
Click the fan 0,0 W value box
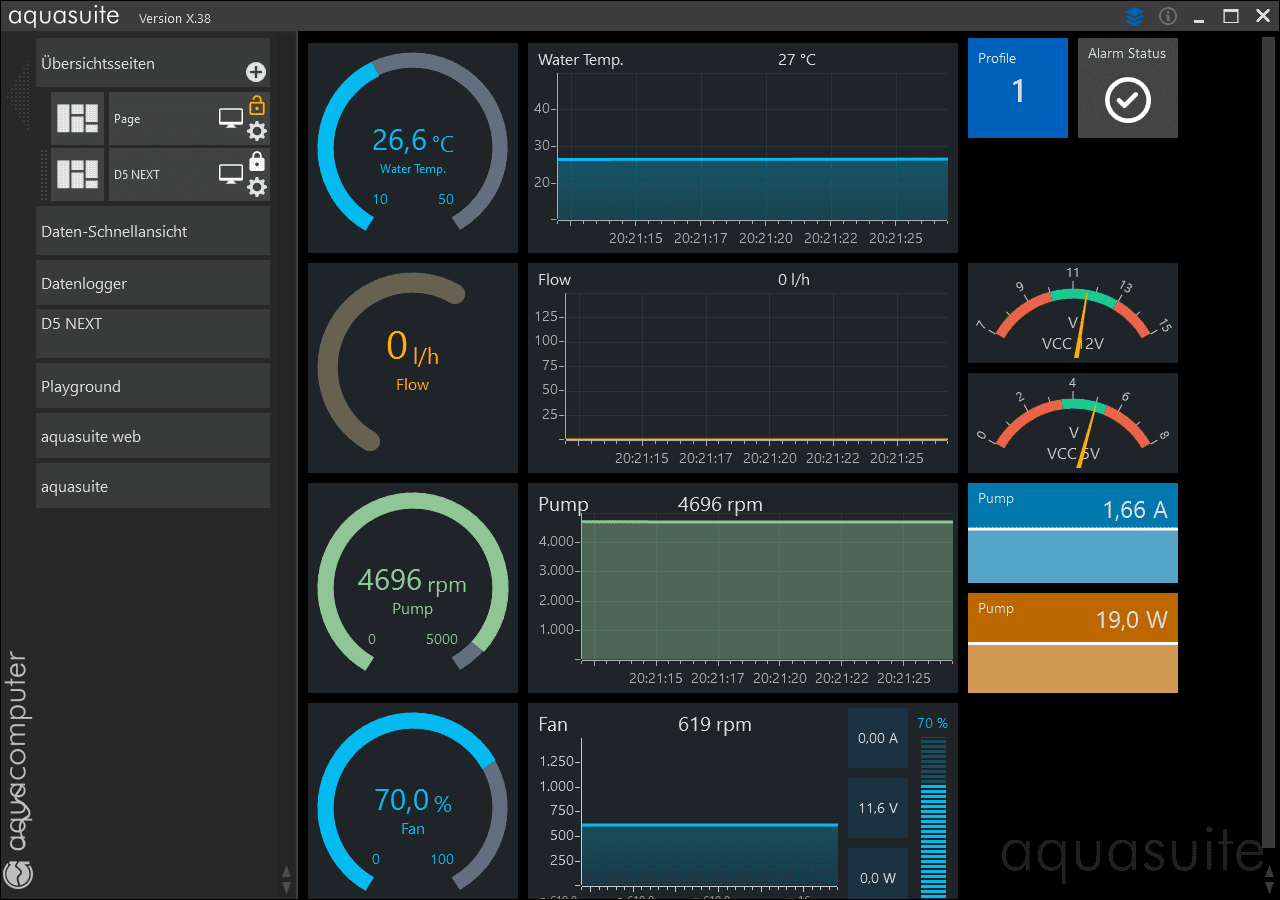pyautogui.click(x=878, y=874)
